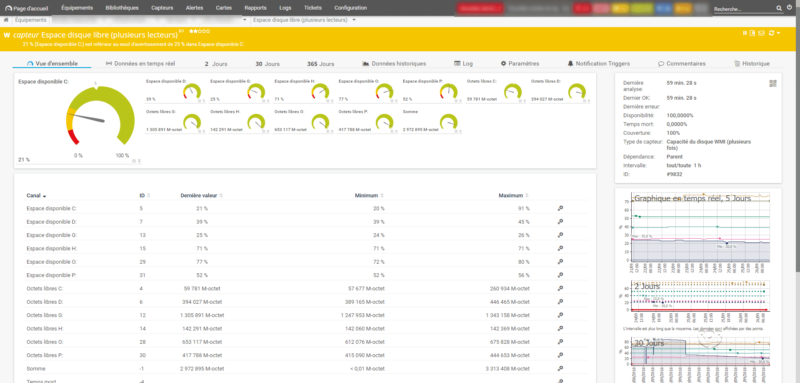
Task: Switch to the Vue d'ensemble tab
Action: tap(53, 64)
